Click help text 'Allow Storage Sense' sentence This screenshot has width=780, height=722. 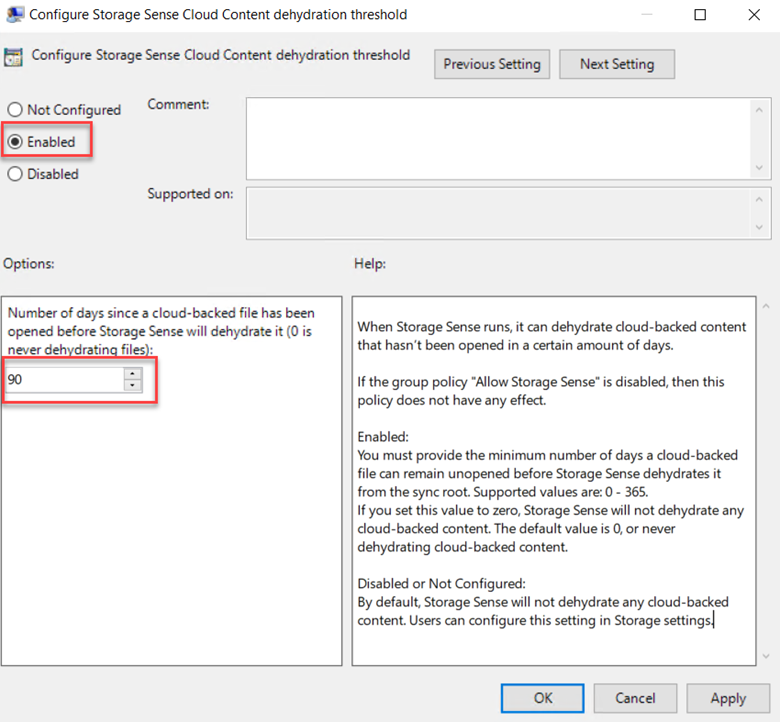(x=541, y=391)
